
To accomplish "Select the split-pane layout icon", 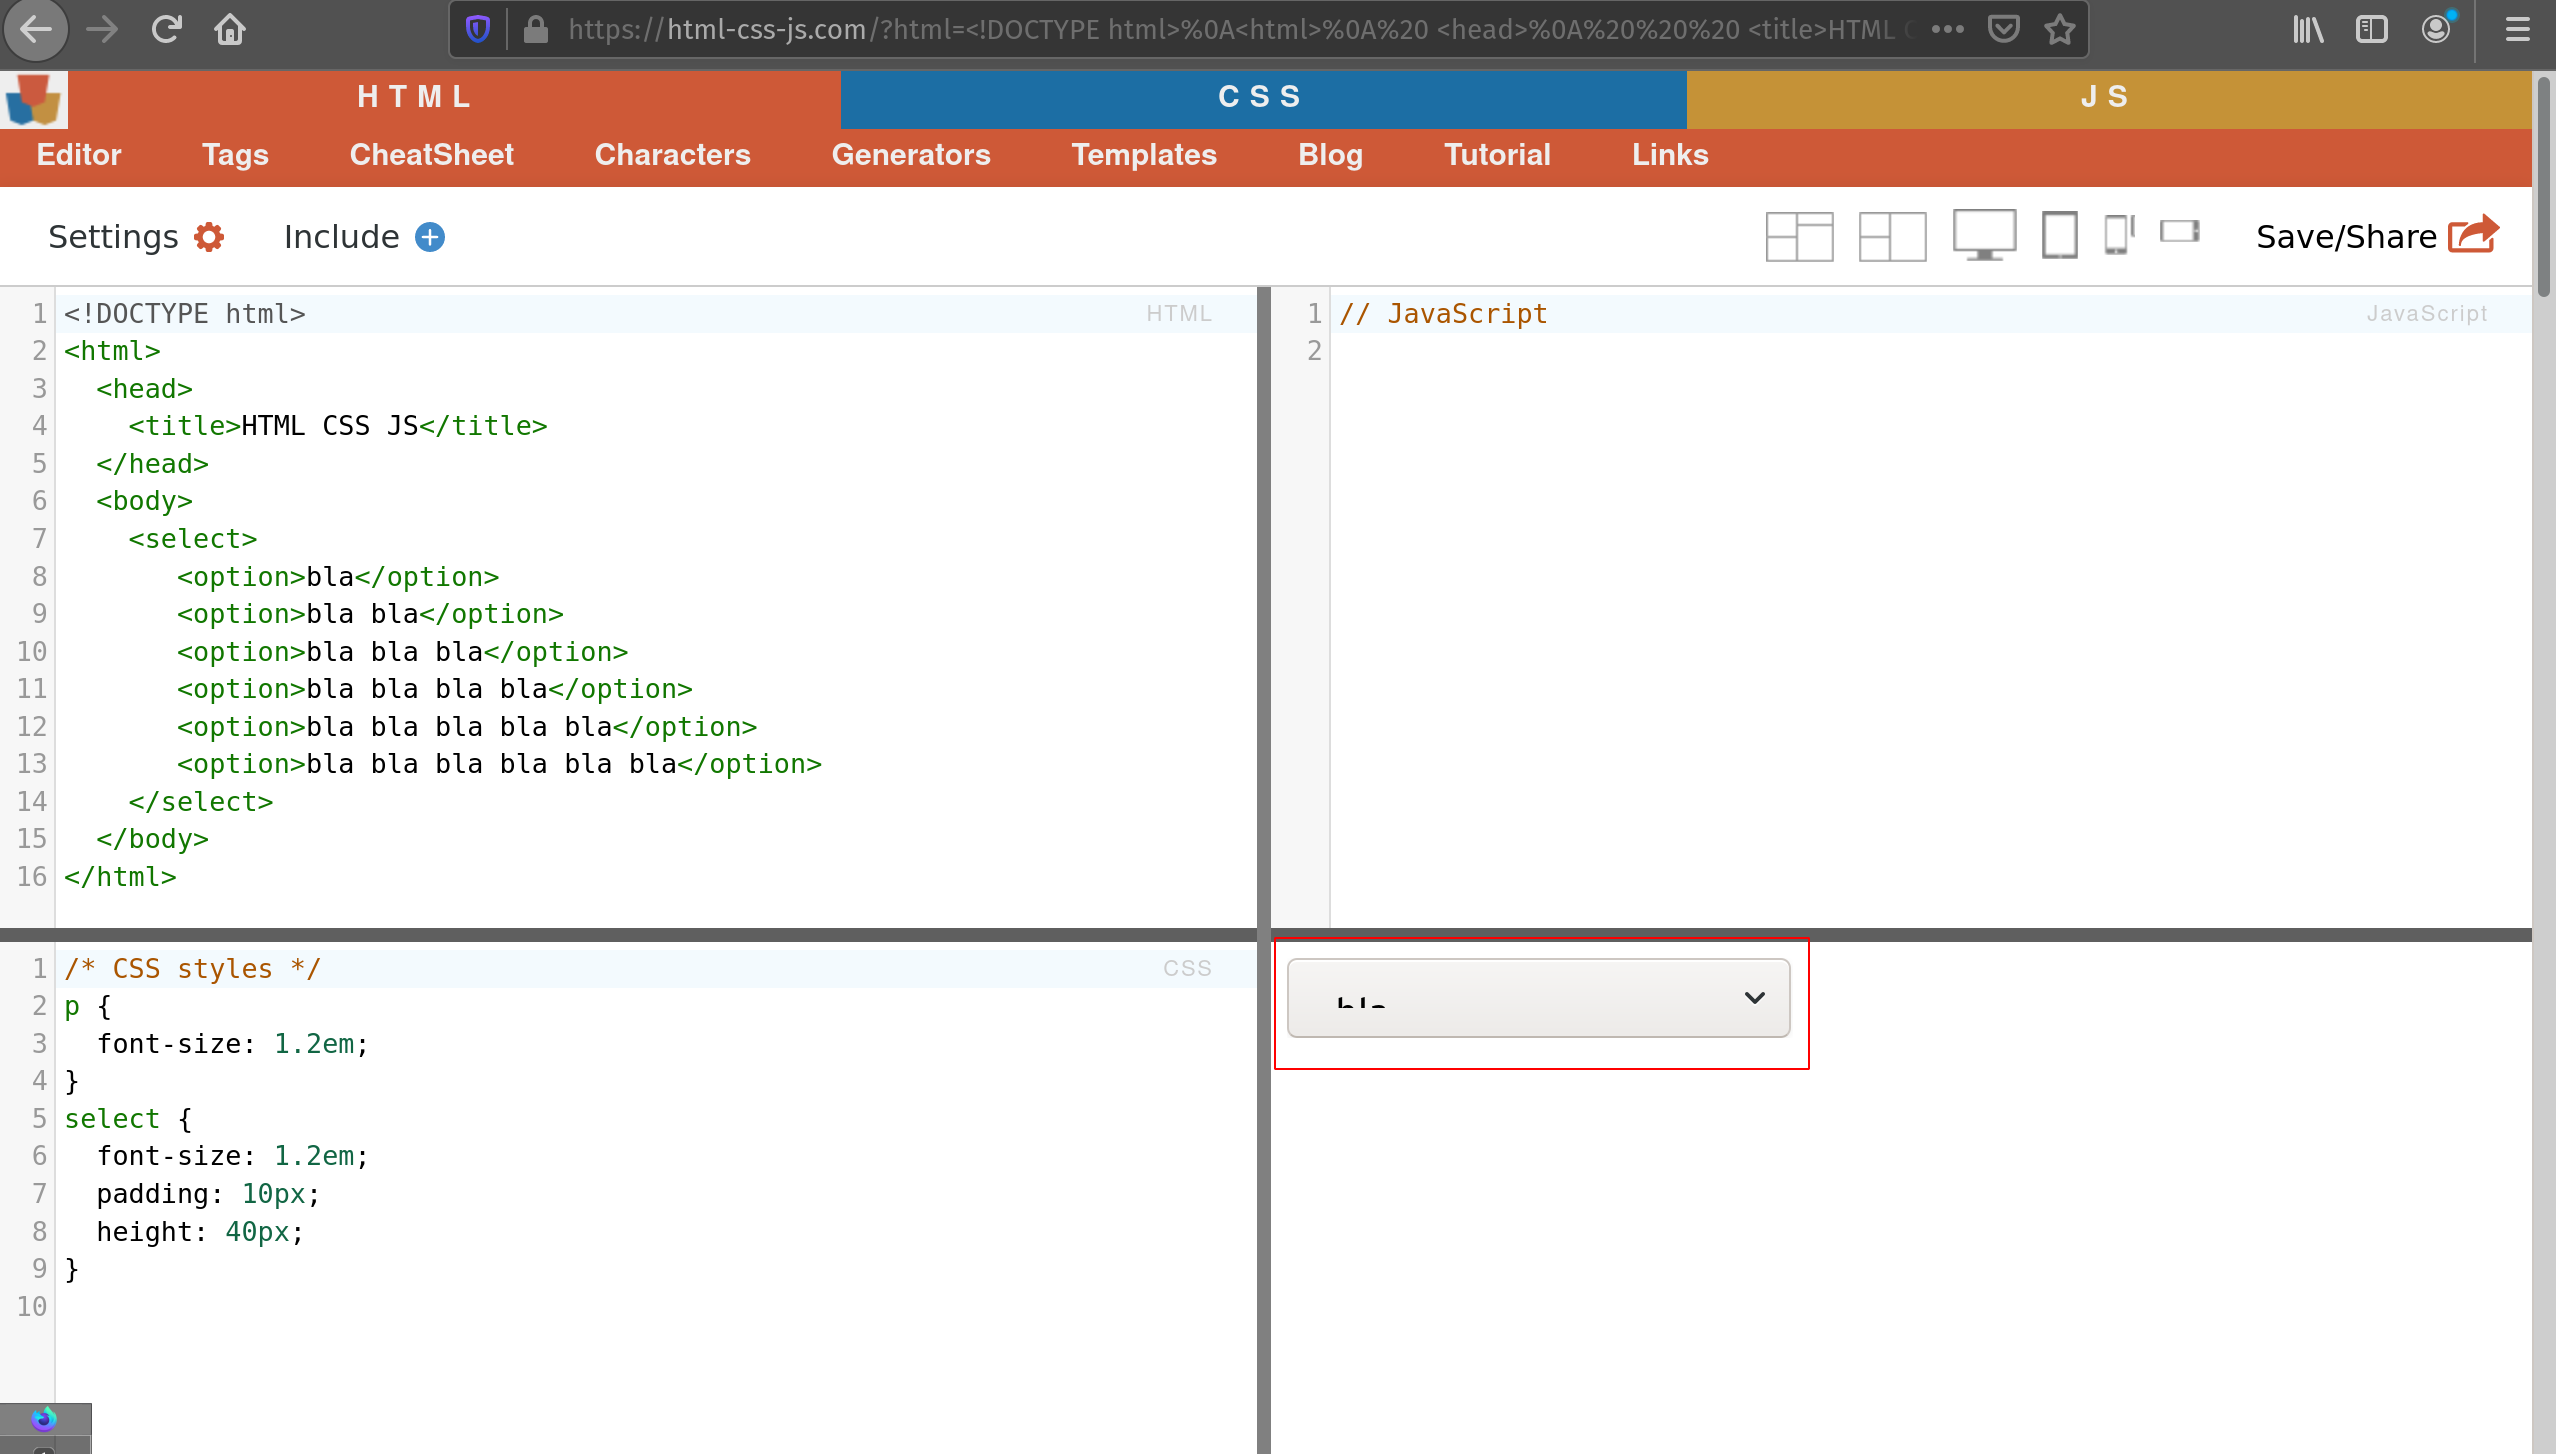I will pyautogui.click(x=1892, y=237).
